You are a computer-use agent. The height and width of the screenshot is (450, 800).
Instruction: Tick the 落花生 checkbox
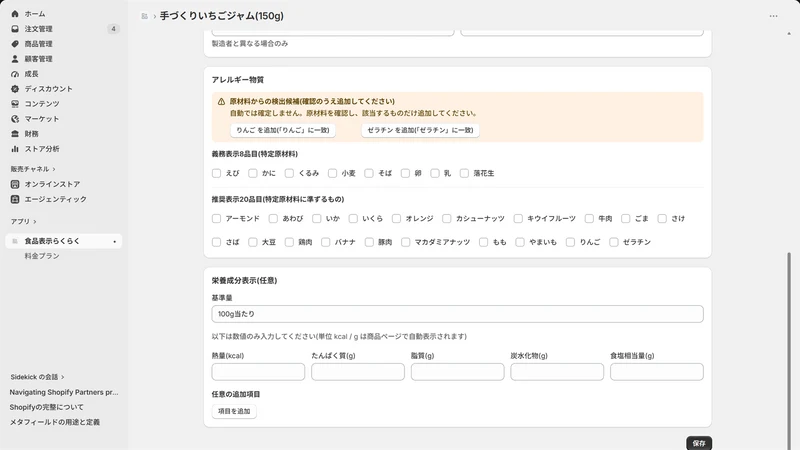[464, 173]
